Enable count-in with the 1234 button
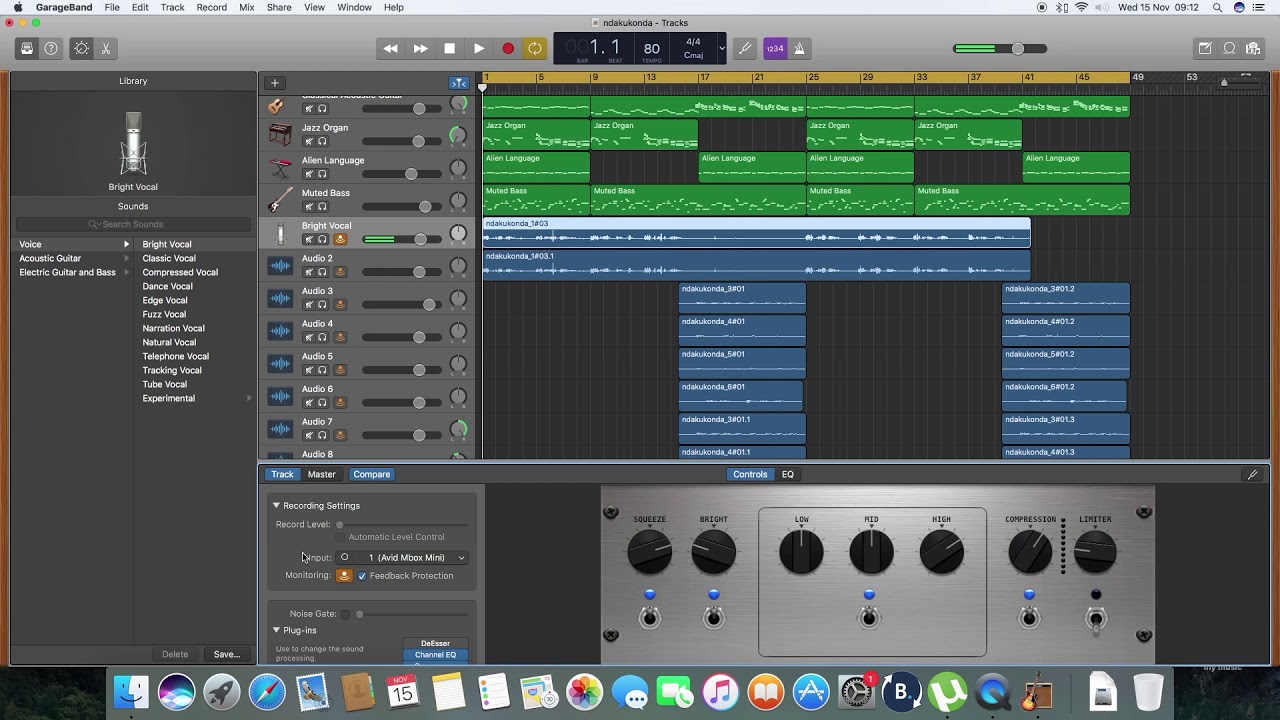This screenshot has height=720, width=1280. (x=775, y=47)
